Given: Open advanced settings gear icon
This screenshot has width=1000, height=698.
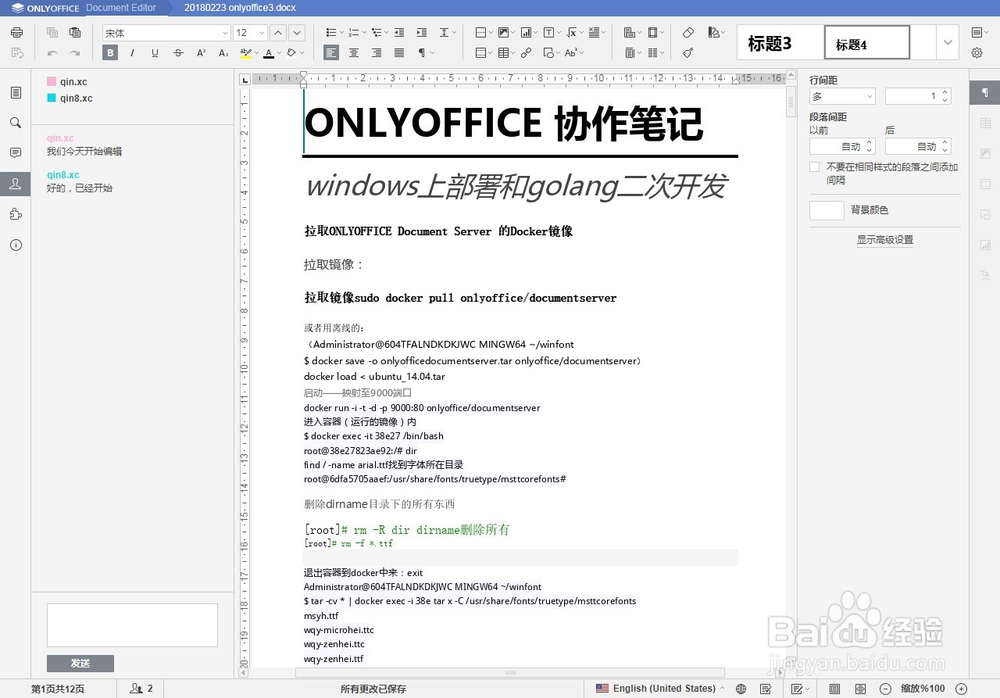Looking at the screenshot, I should coord(977,53).
